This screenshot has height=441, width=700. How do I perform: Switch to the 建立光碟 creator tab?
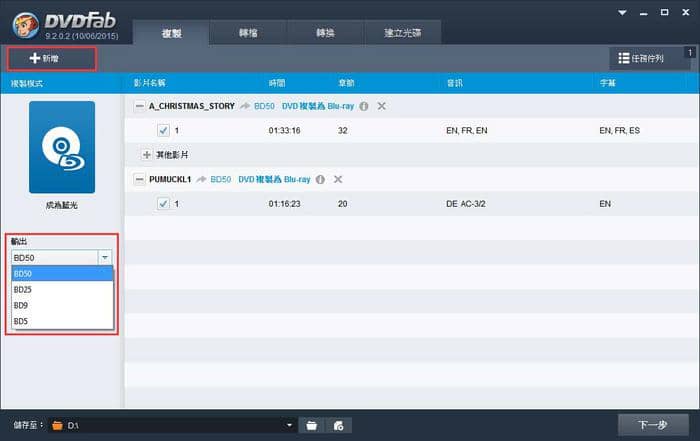click(x=403, y=33)
